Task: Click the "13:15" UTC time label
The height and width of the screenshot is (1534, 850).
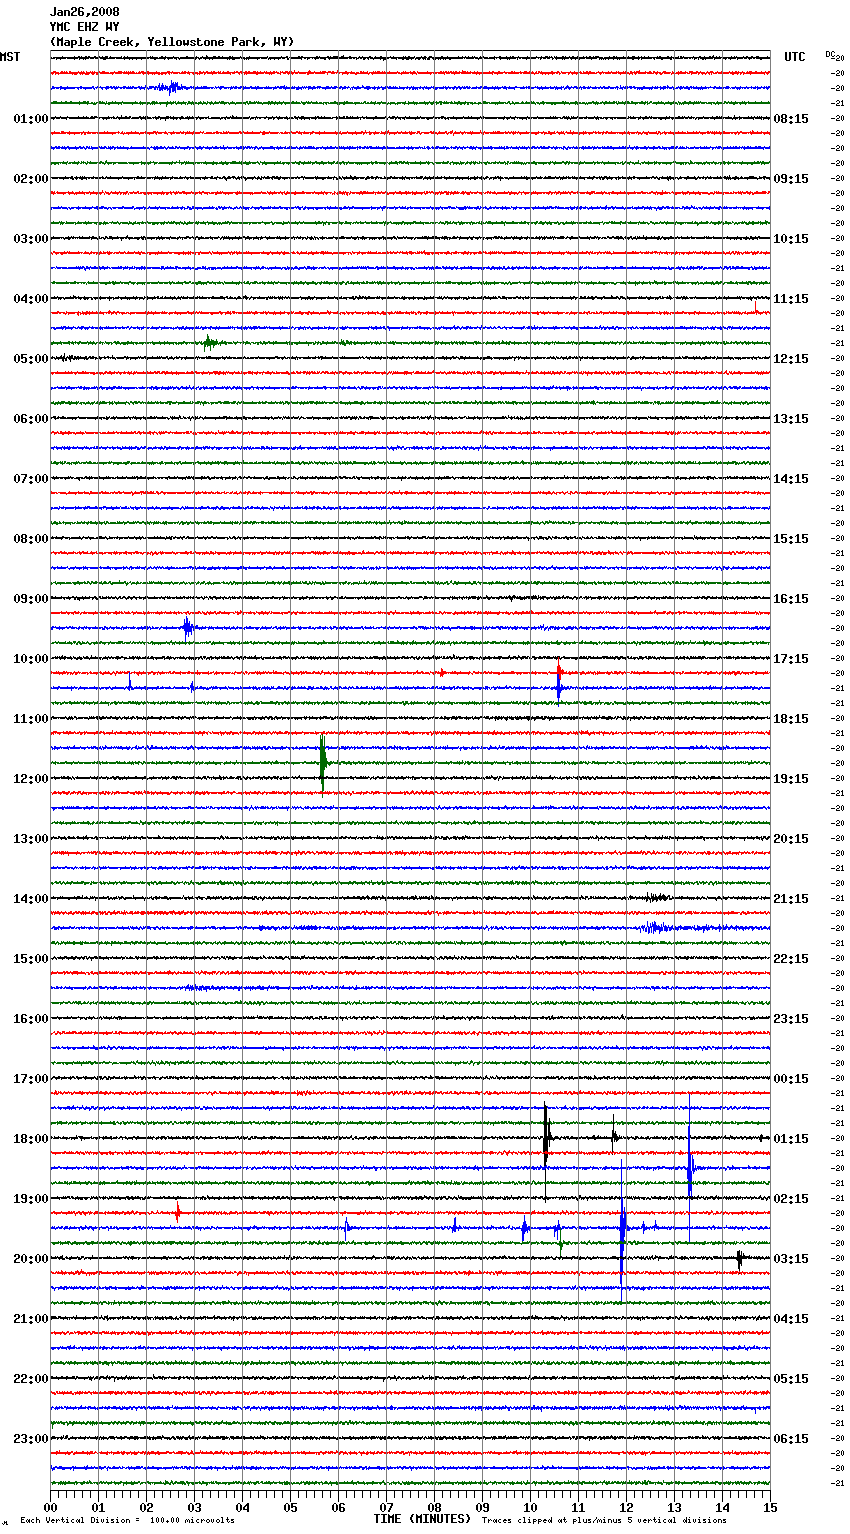Action: [x=791, y=419]
